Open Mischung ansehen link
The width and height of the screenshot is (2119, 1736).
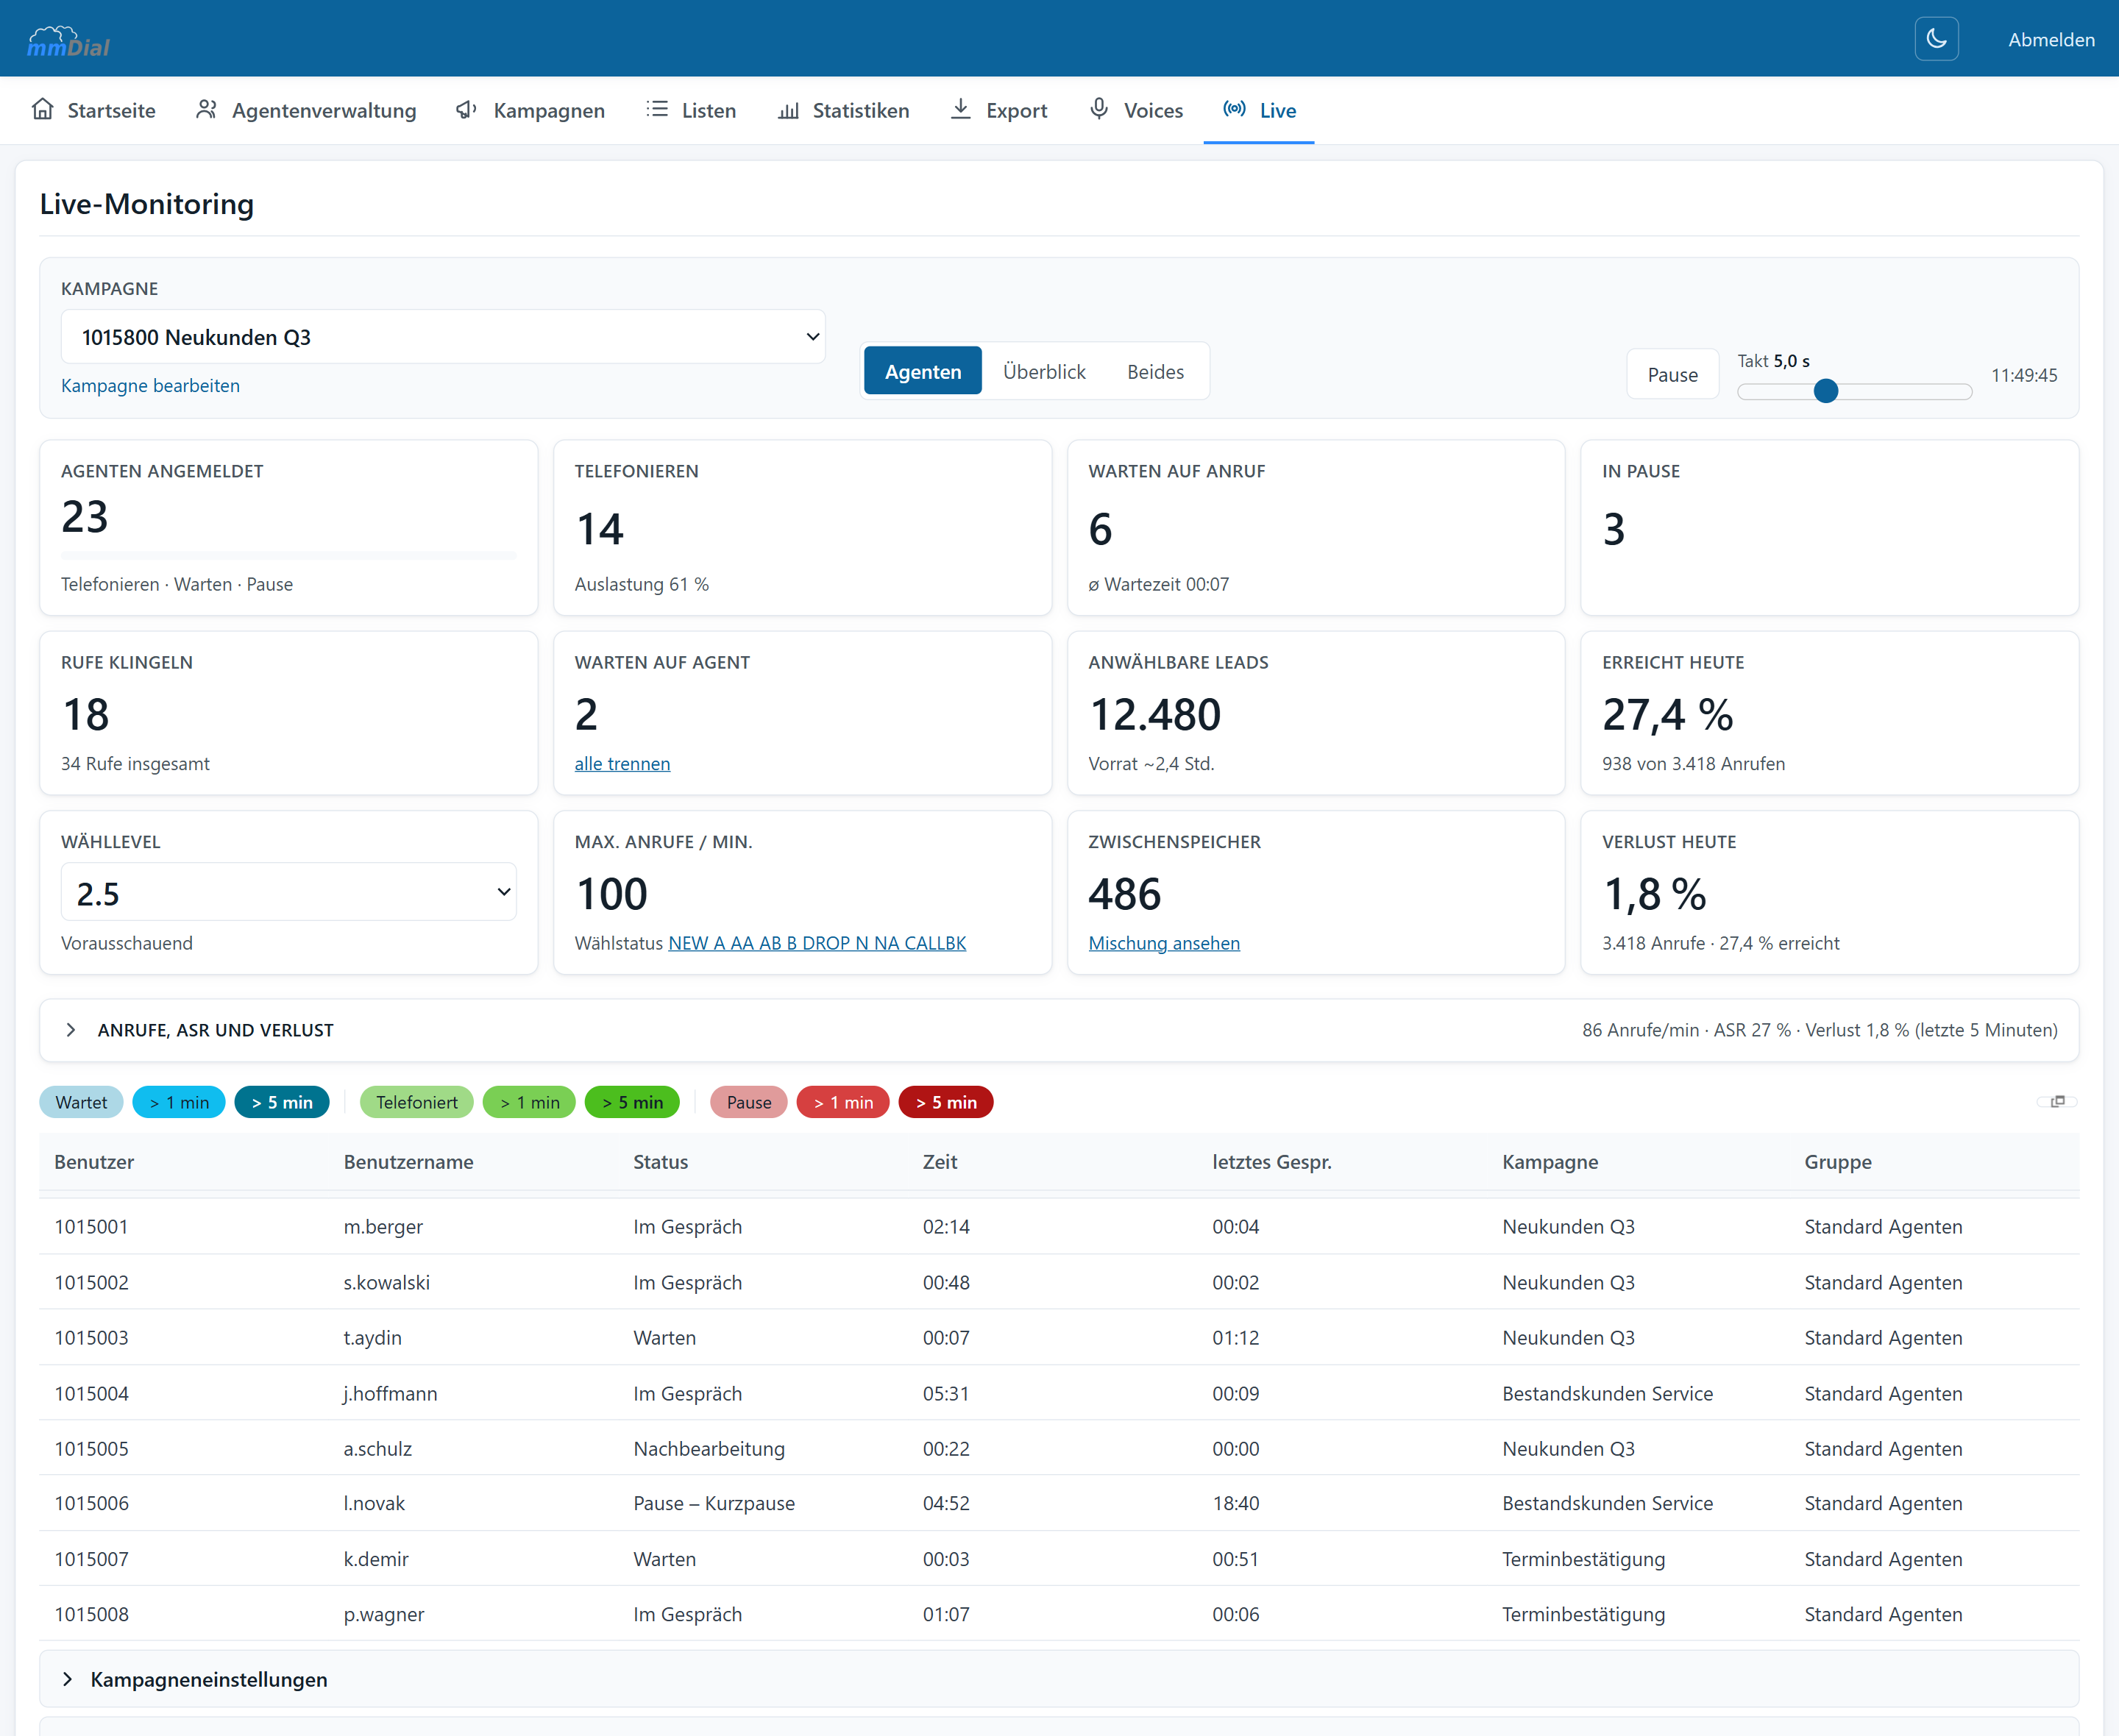(1163, 943)
